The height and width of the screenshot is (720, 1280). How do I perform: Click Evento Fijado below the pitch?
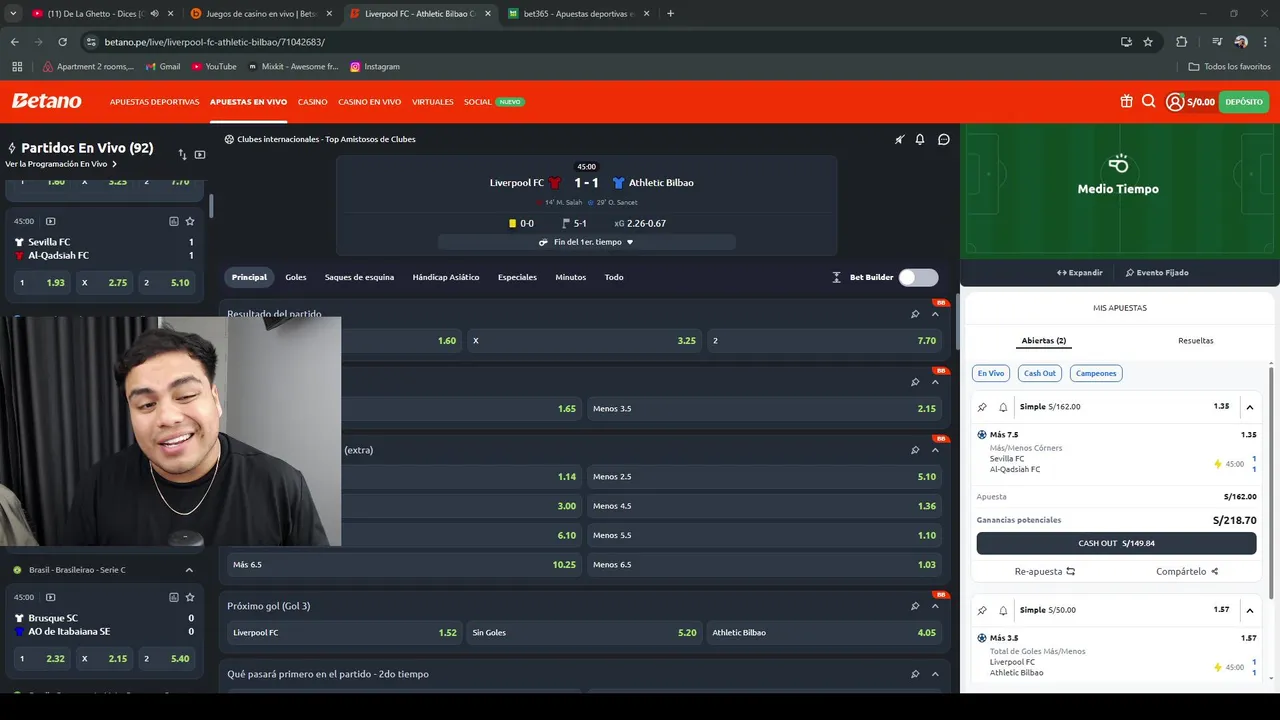pos(1157,273)
